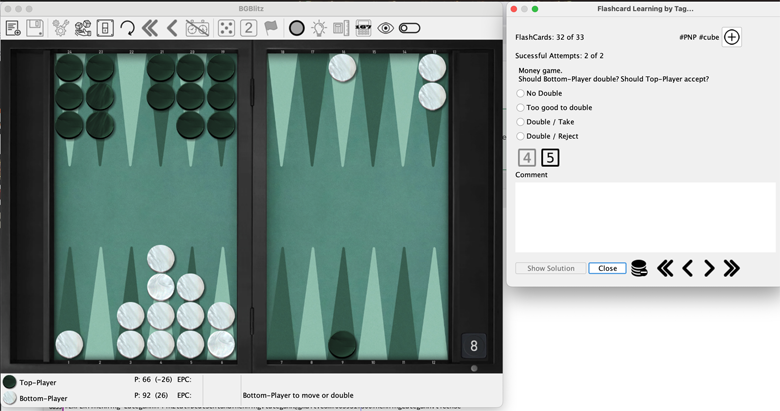Screen dimensions: 780x411
Task: Go to the next flashcard
Action: point(709,268)
